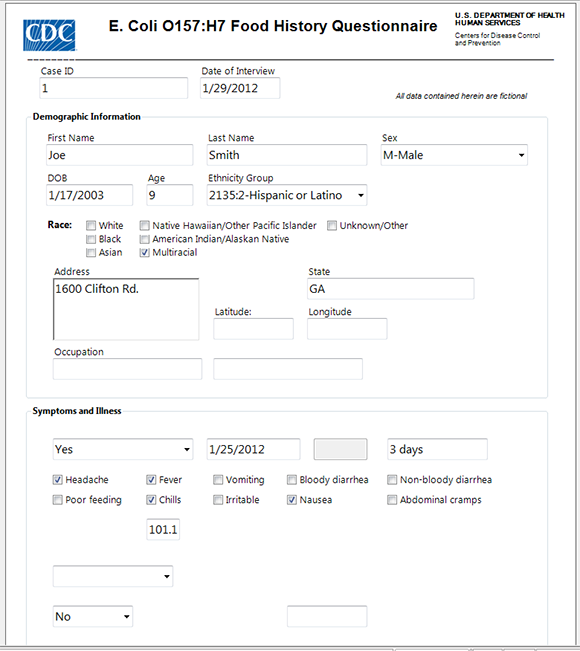
Task: Uncheck the Multiracial checkbox
Action: (x=144, y=252)
